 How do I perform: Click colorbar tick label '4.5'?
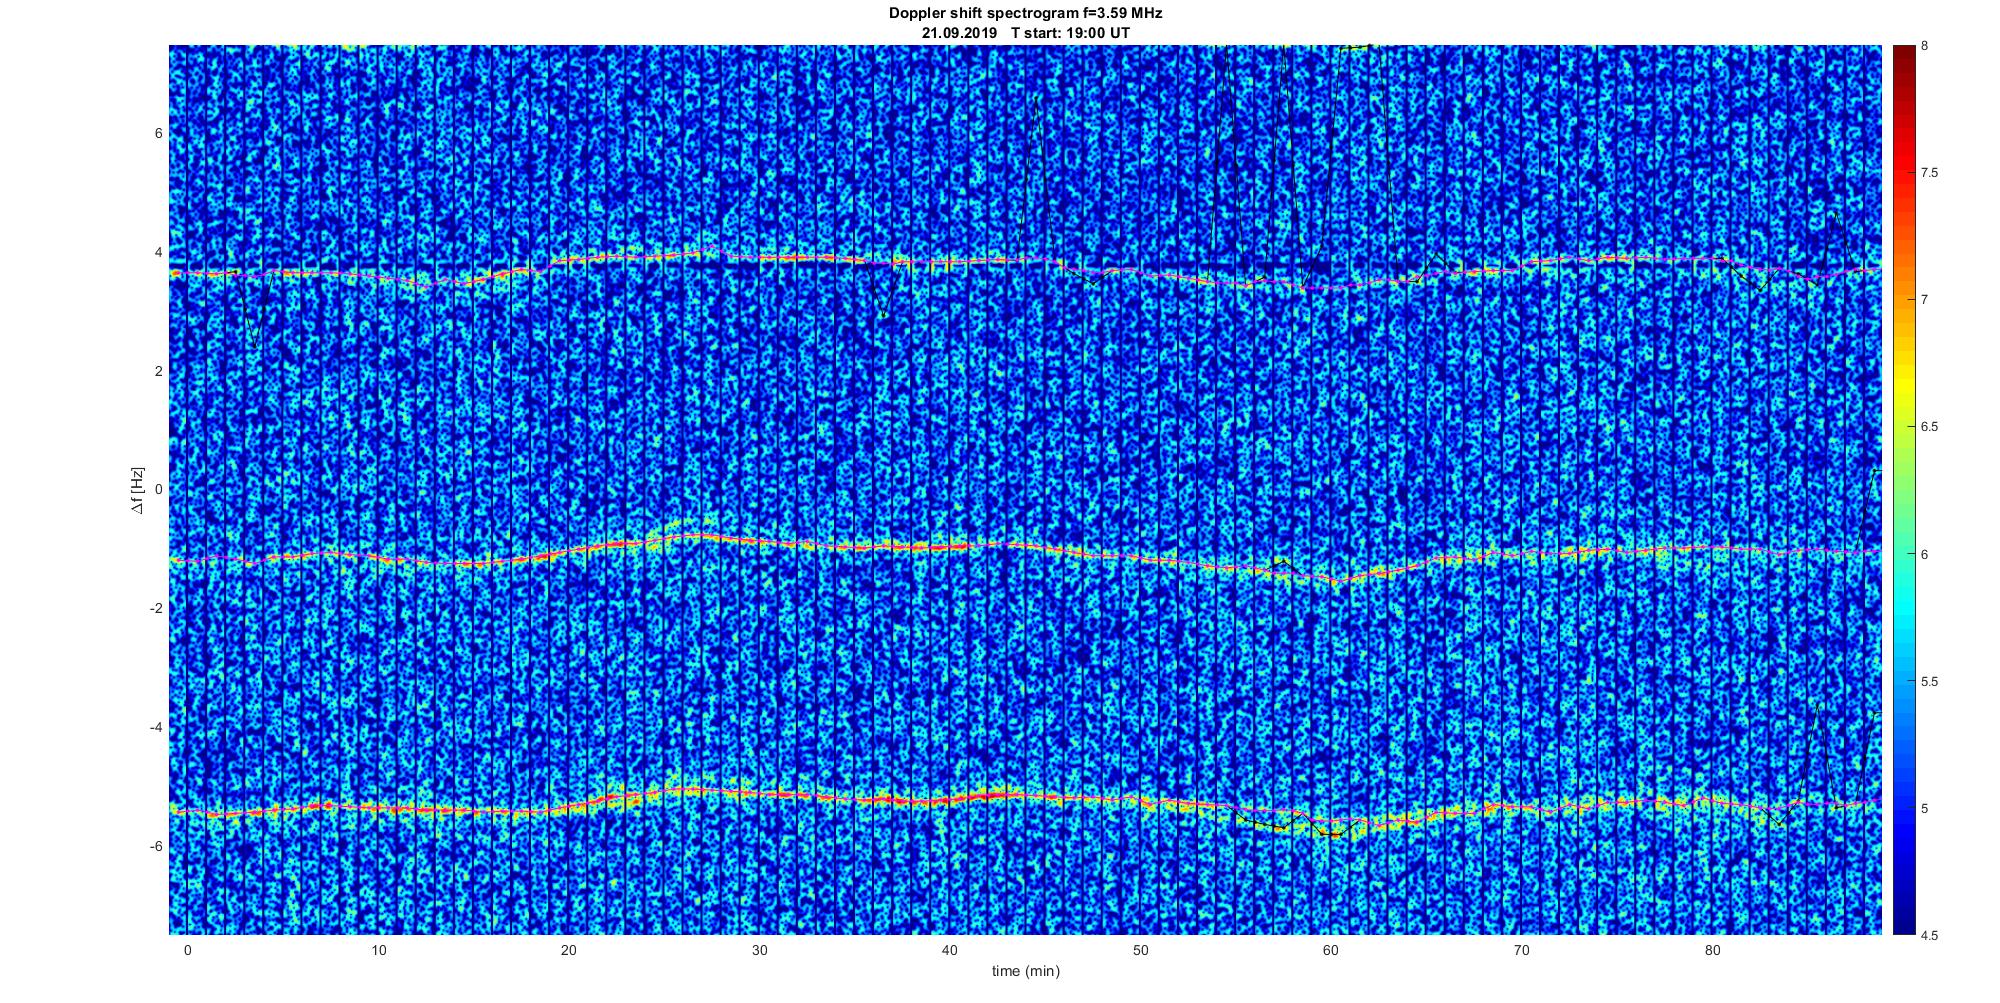[1930, 935]
